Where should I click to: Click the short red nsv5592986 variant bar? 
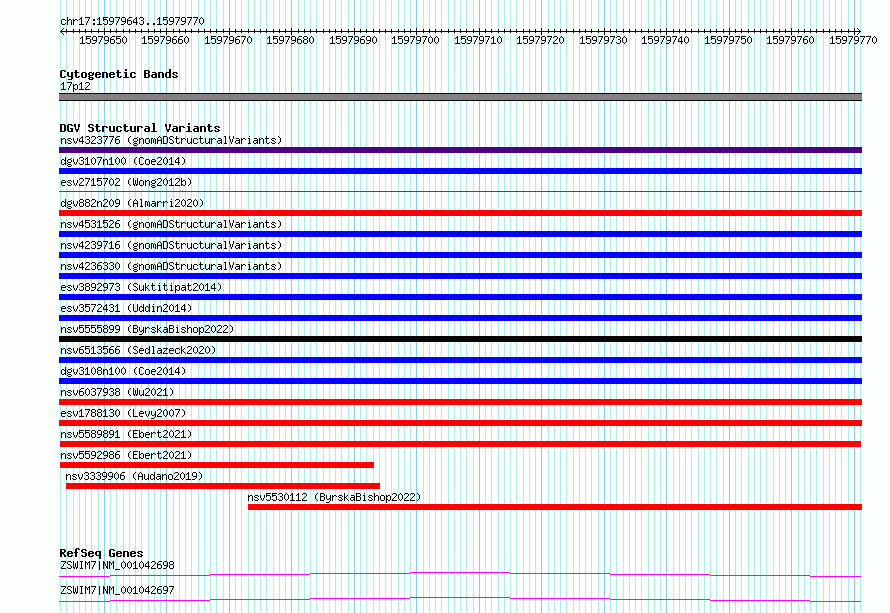tap(217, 465)
